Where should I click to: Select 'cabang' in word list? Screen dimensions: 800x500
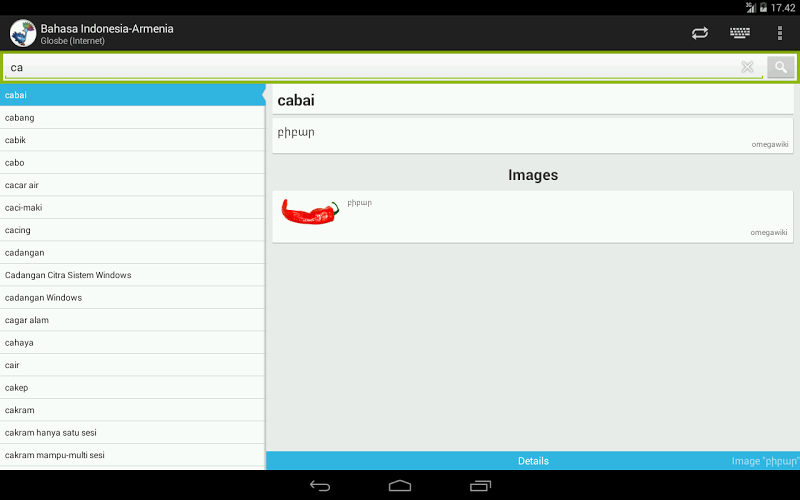click(133, 117)
